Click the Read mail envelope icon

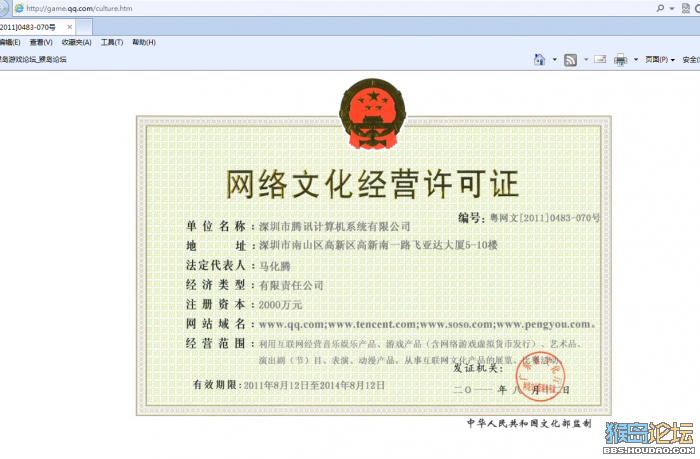600,59
